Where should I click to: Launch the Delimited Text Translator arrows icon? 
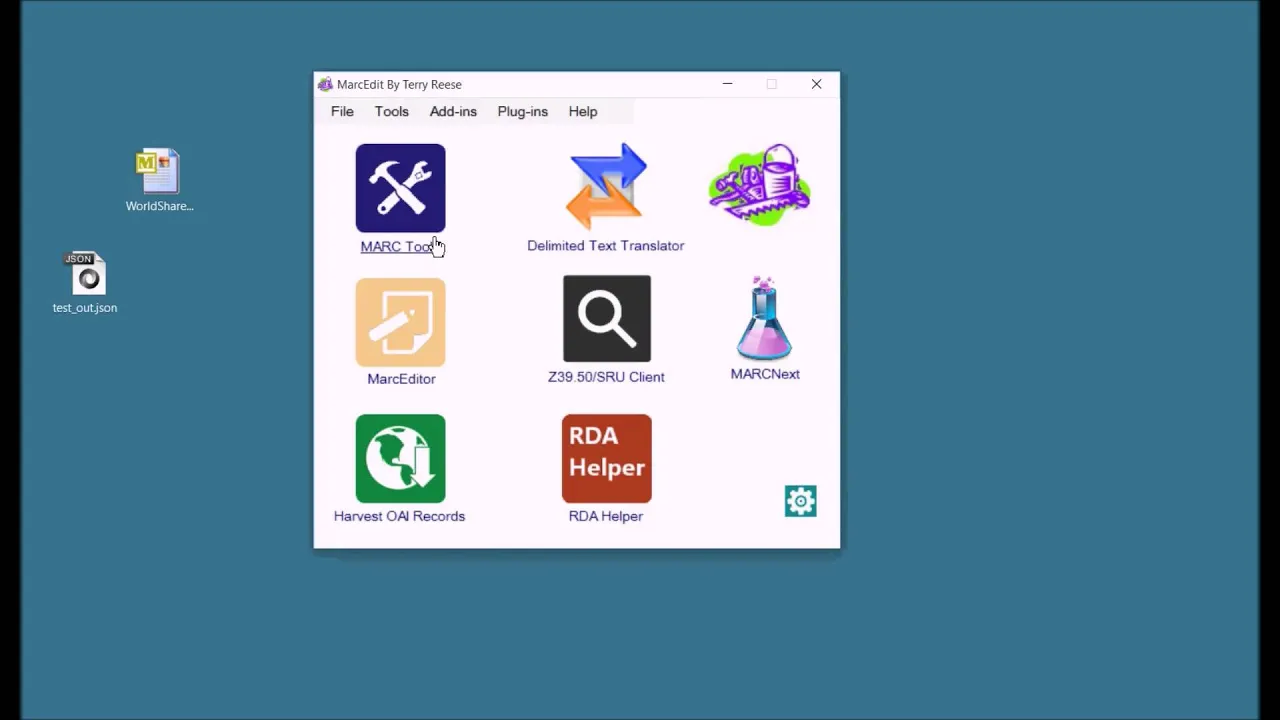point(606,186)
